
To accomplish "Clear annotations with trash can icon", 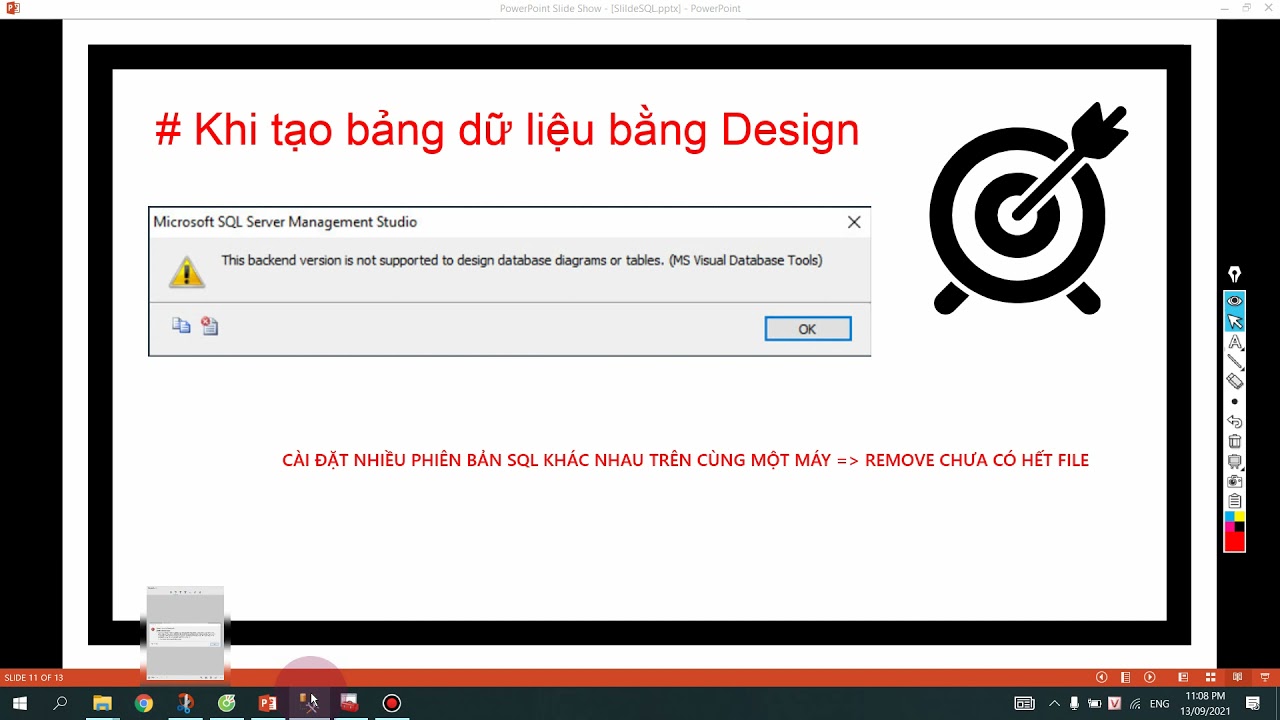I will point(1234,441).
